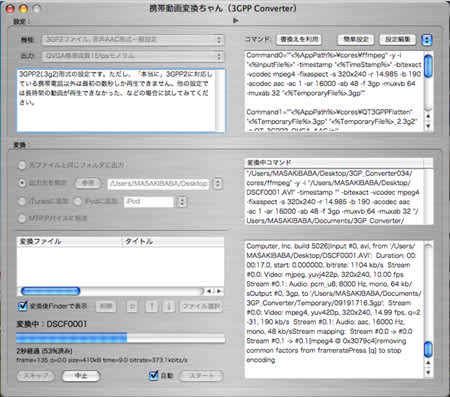Click inside the 3GPP2 description text box
This screenshot has width=450, height=397.
pos(121,101)
